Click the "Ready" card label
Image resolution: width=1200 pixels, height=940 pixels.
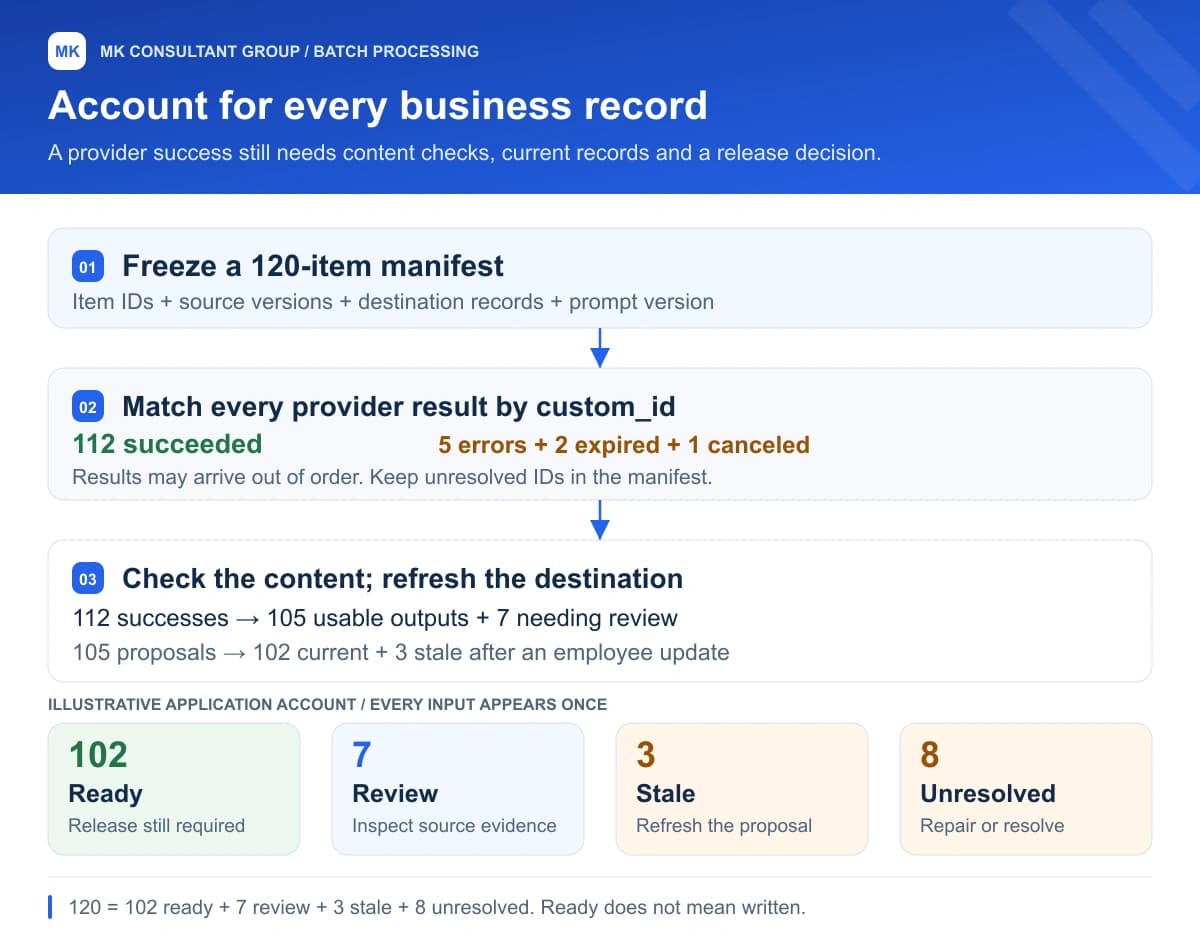coord(105,793)
